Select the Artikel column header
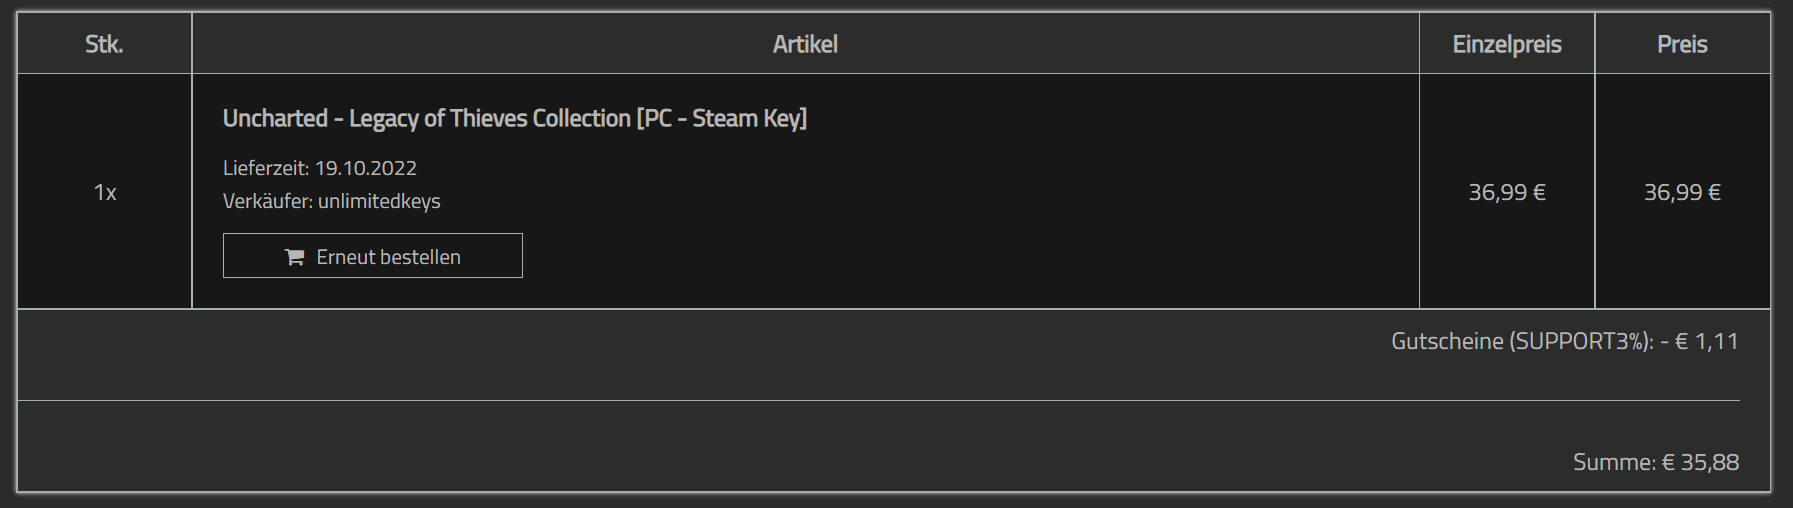The image size is (1793, 508). [805, 44]
